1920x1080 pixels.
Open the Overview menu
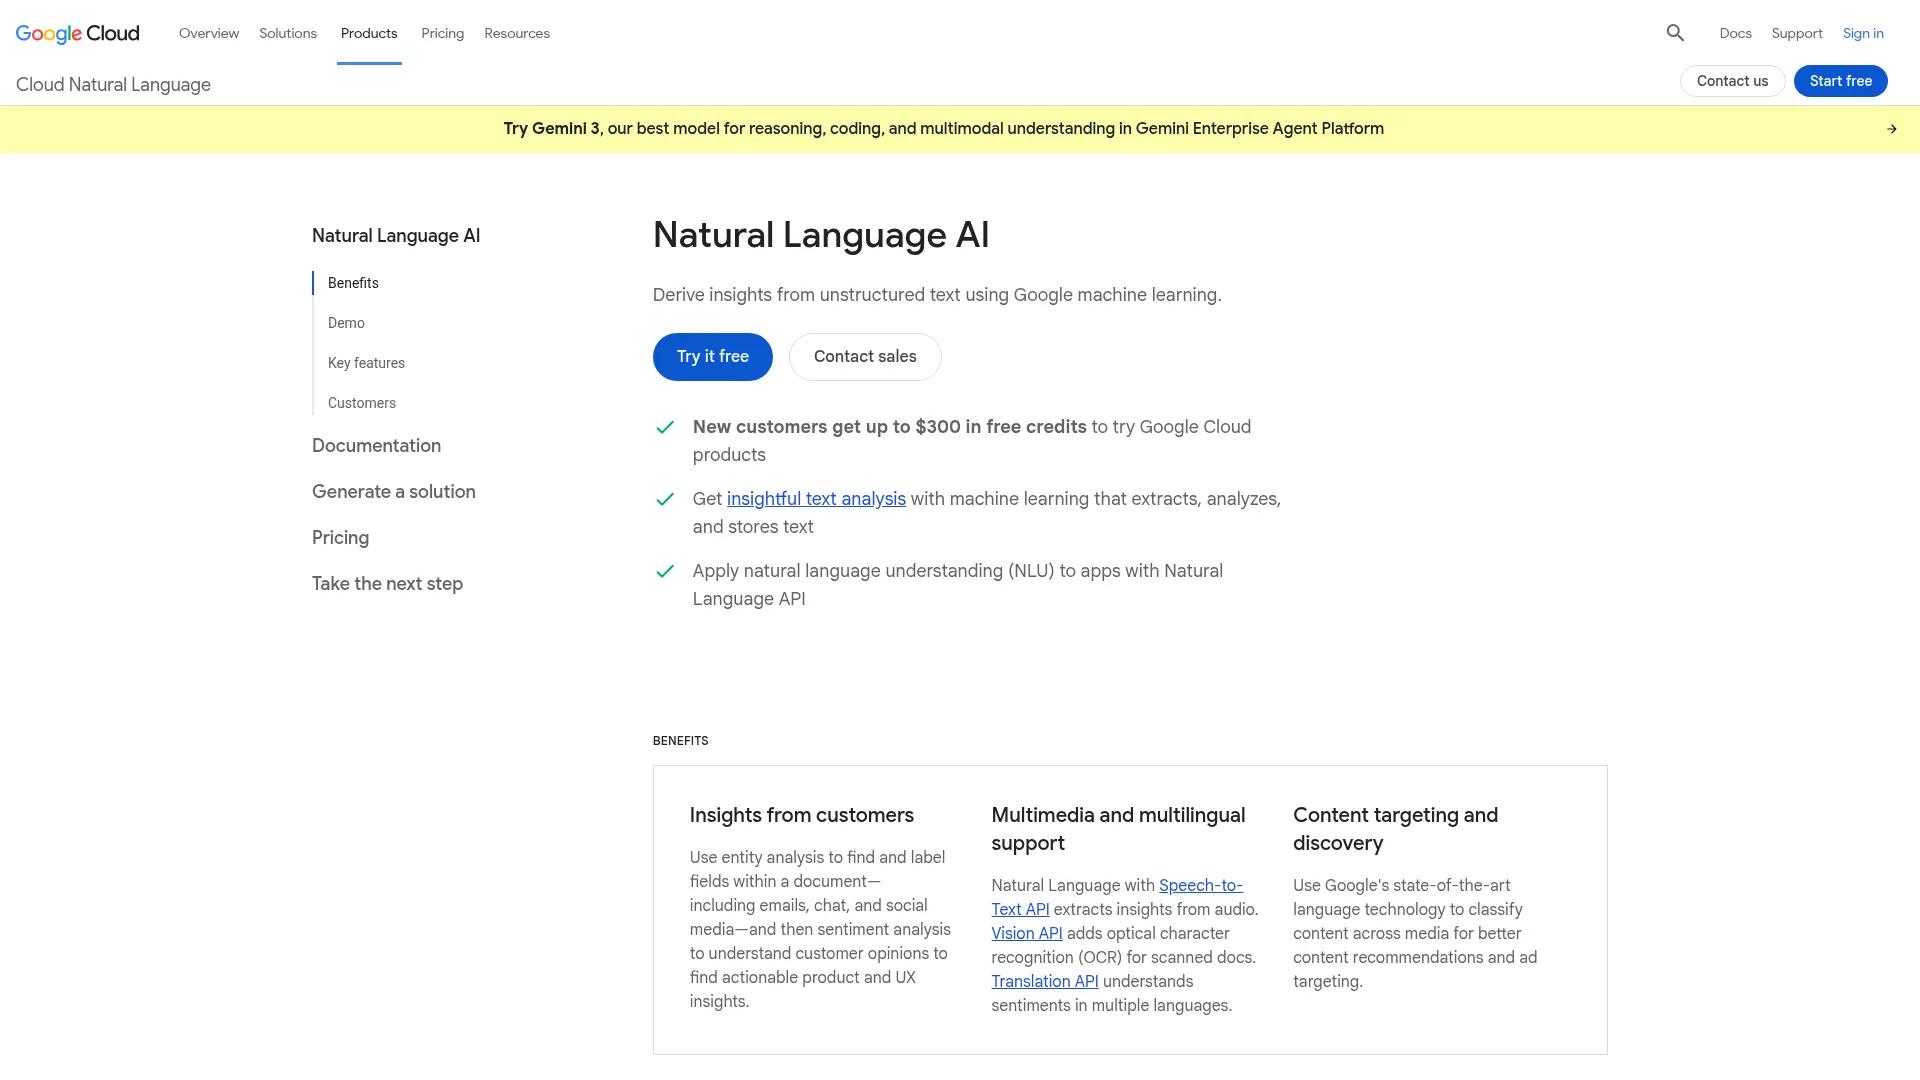pos(209,33)
